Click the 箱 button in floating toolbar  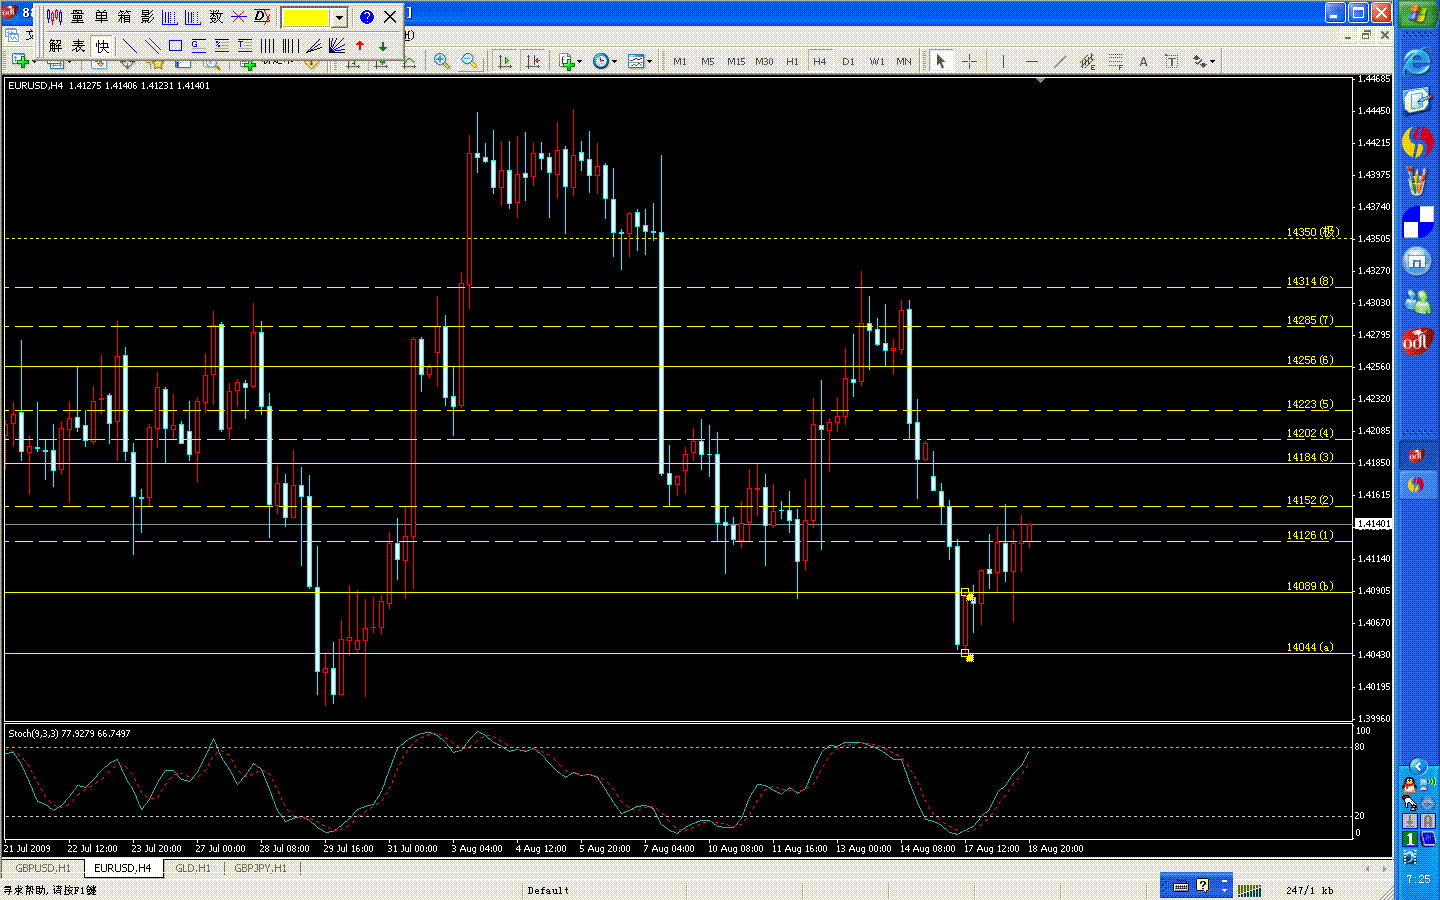point(124,17)
